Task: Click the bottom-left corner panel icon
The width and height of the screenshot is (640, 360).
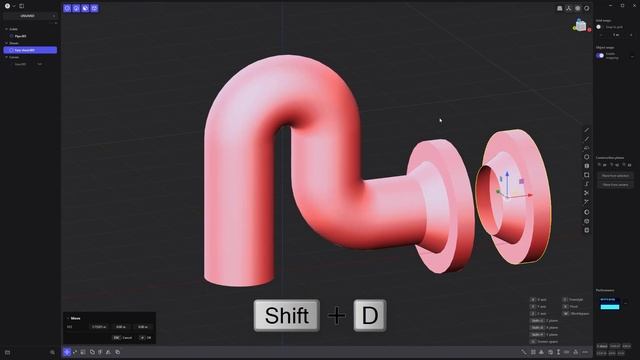Action: pyautogui.click(x=7, y=352)
